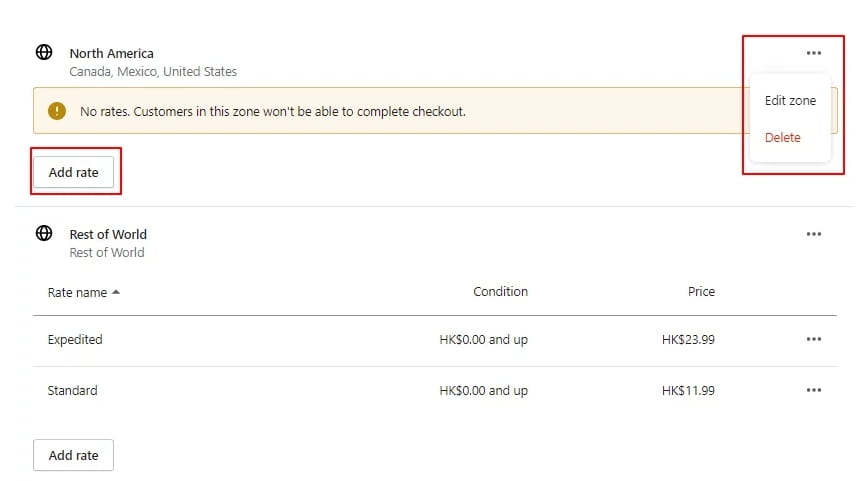The height and width of the screenshot is (481, 862).
Task: Add a rate to North America zone
Action: (x=74, y=172)
